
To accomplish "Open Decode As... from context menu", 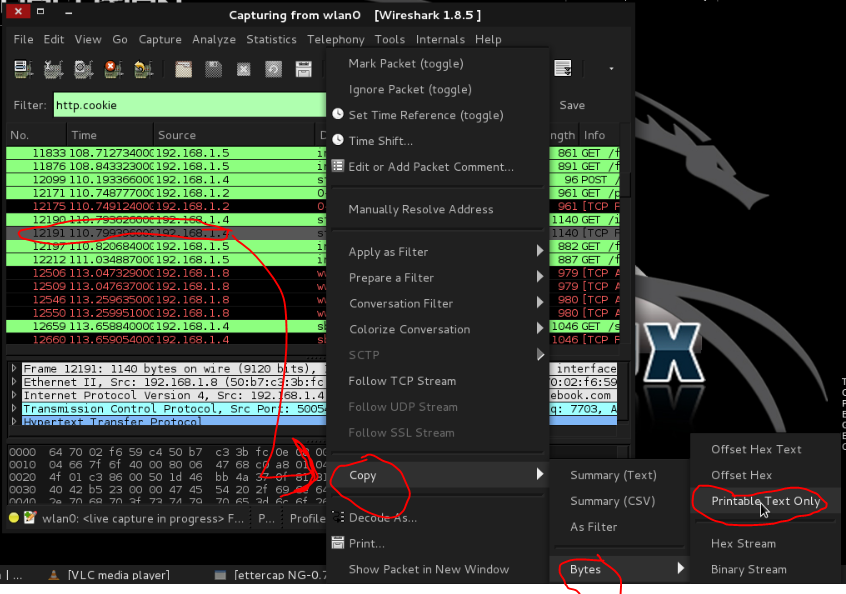I will coord(383,517).
